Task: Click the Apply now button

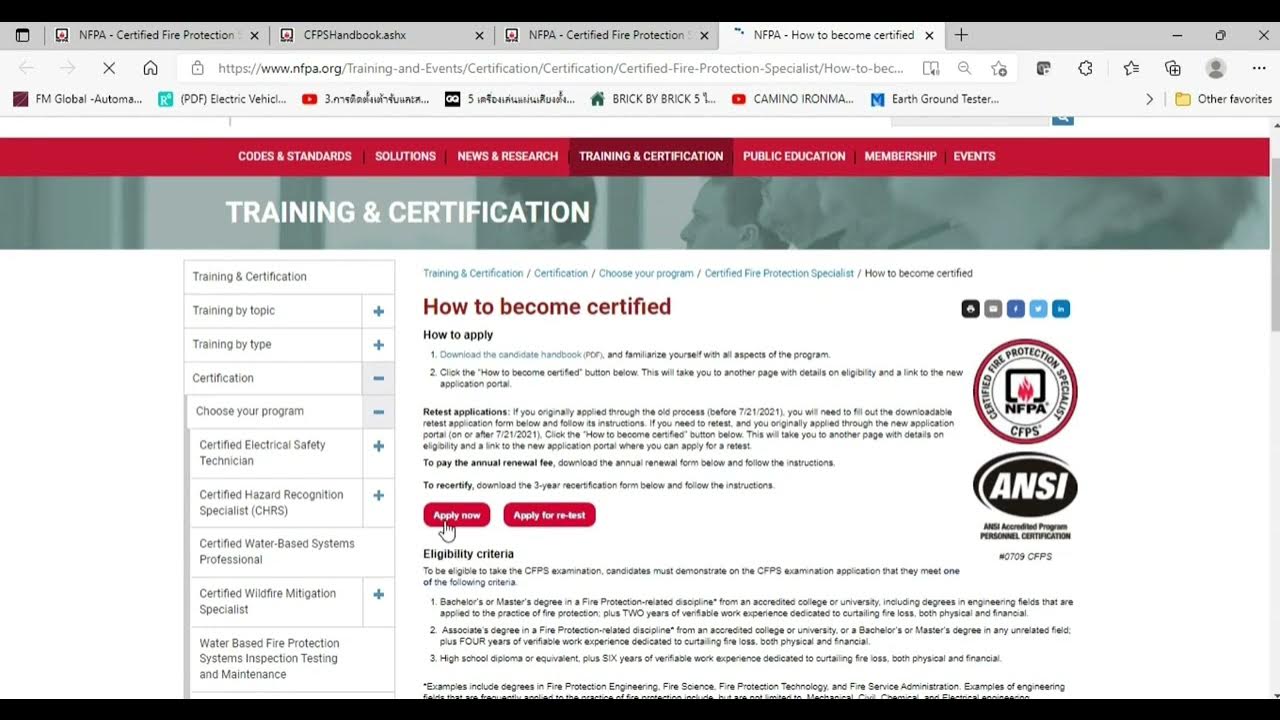Action: (457, 515)
